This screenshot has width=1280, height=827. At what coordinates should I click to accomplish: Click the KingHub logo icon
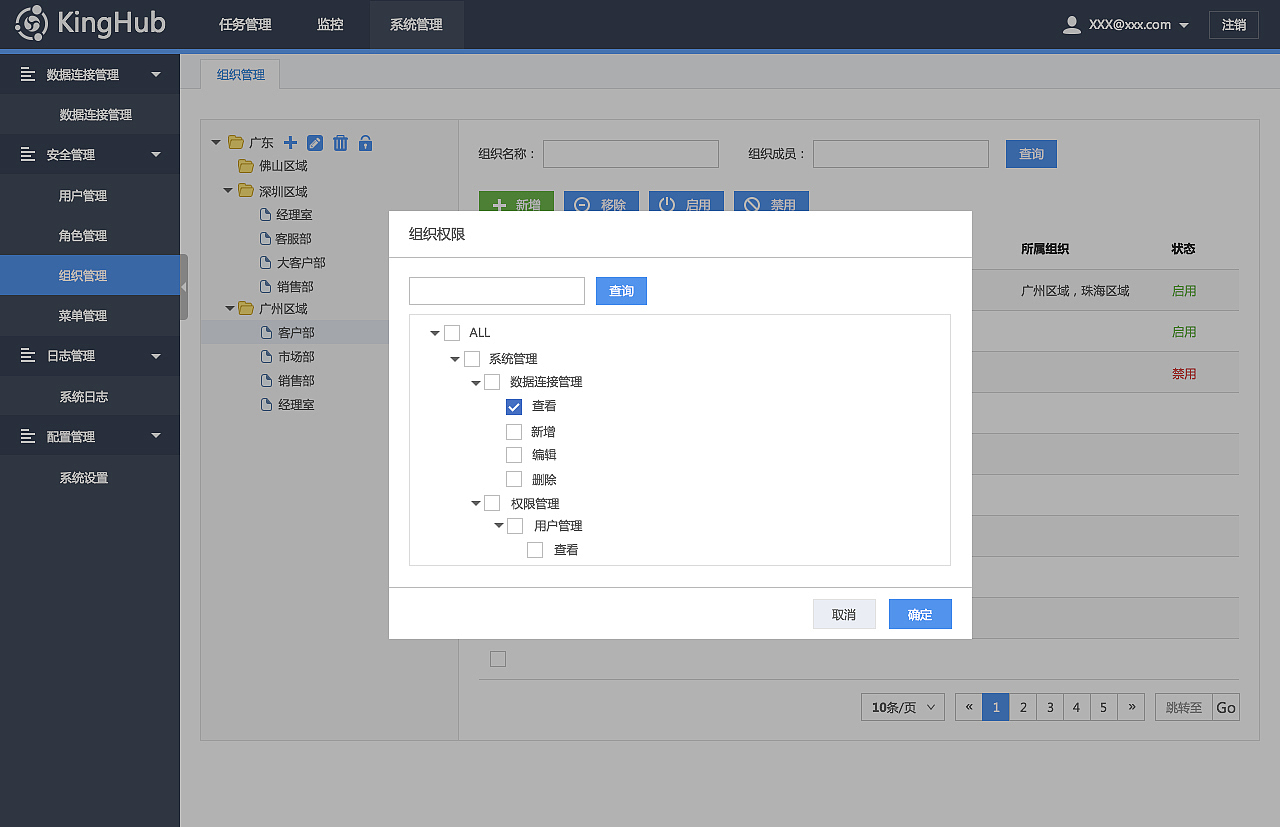(x=31, y=24)
